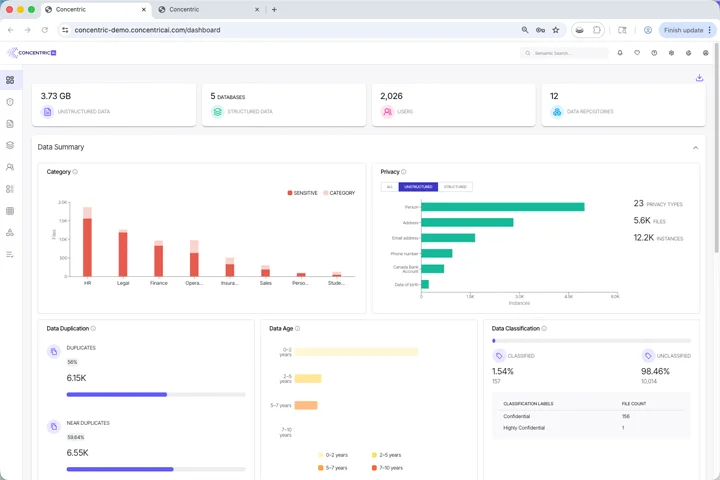Click the Finish update button

(682, 30)
